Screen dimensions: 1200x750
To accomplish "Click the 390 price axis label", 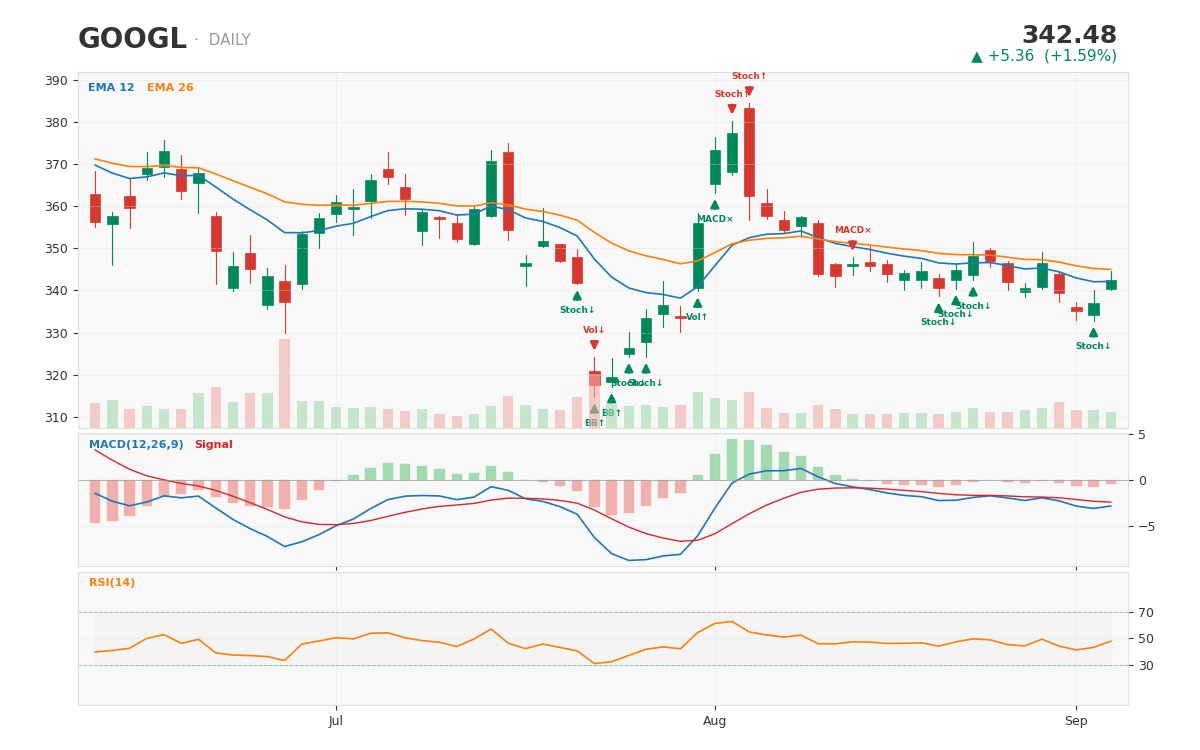I will pos(57,81).
